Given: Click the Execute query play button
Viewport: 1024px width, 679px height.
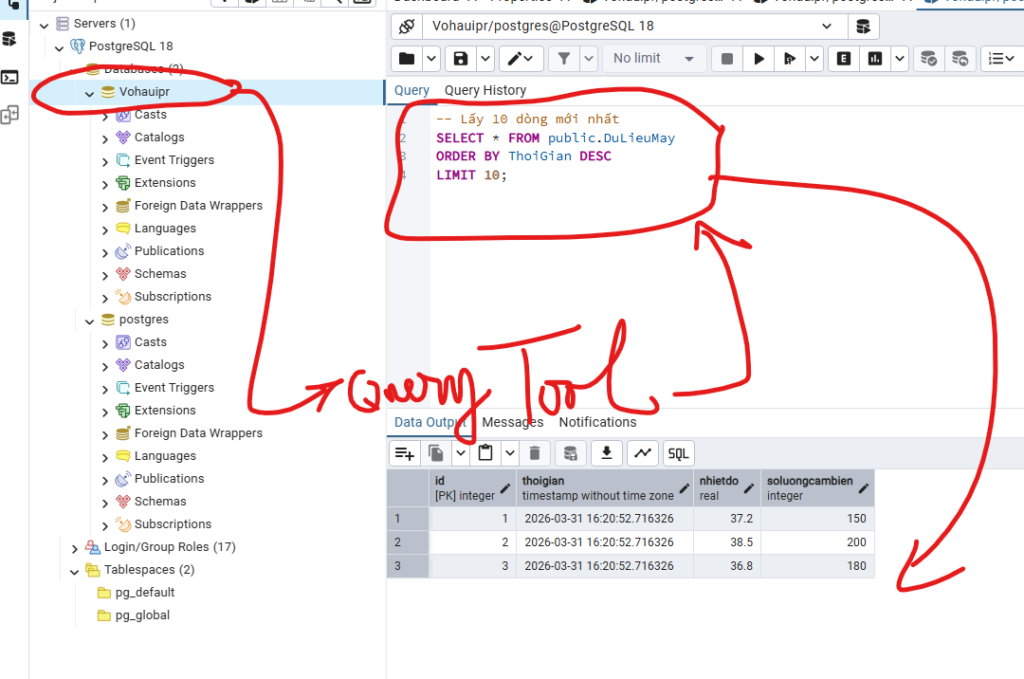Looking at the screenshot, I should [x=759, y=59].
